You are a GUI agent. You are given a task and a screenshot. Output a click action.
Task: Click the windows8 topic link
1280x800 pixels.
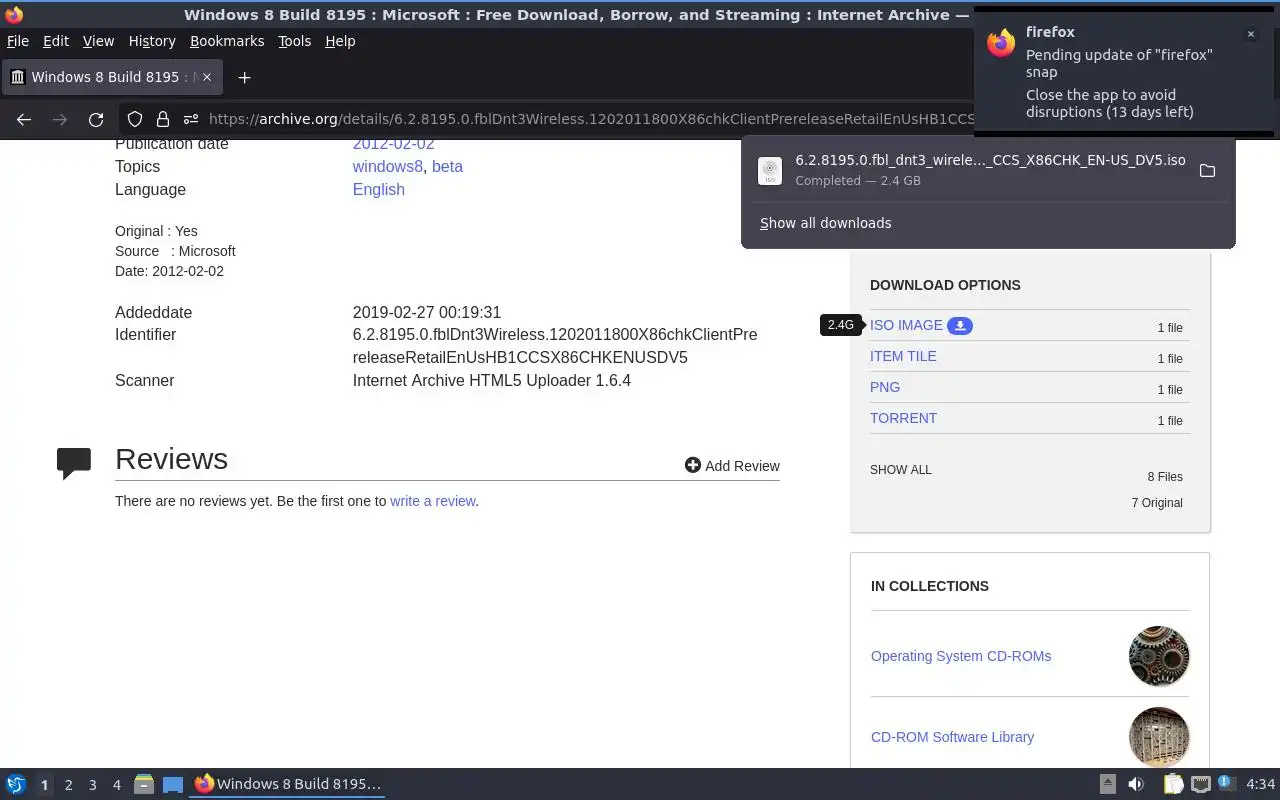(387, 166)
